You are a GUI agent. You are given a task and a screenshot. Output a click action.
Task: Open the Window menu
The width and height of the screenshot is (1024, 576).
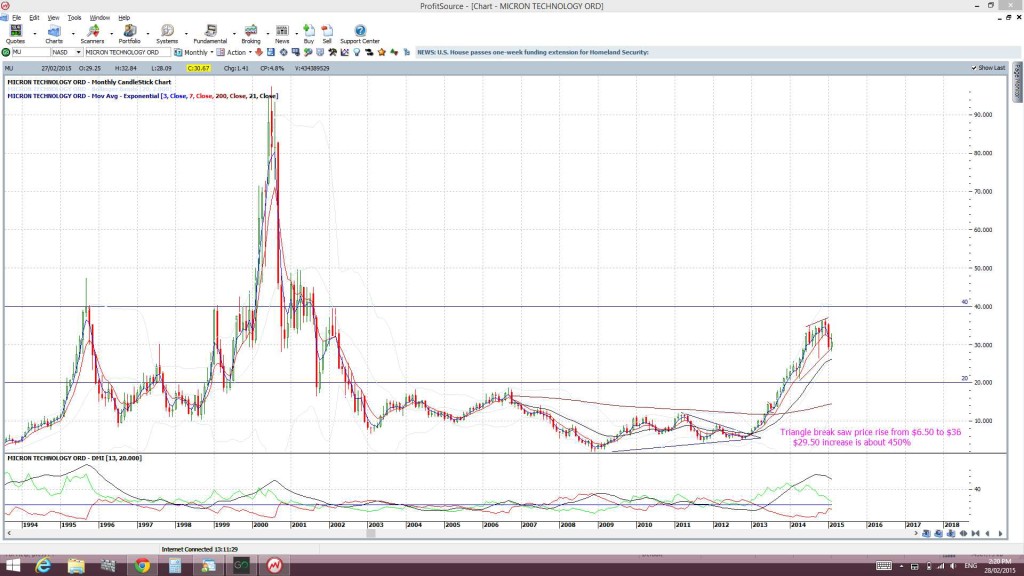[x=99, y=18]
